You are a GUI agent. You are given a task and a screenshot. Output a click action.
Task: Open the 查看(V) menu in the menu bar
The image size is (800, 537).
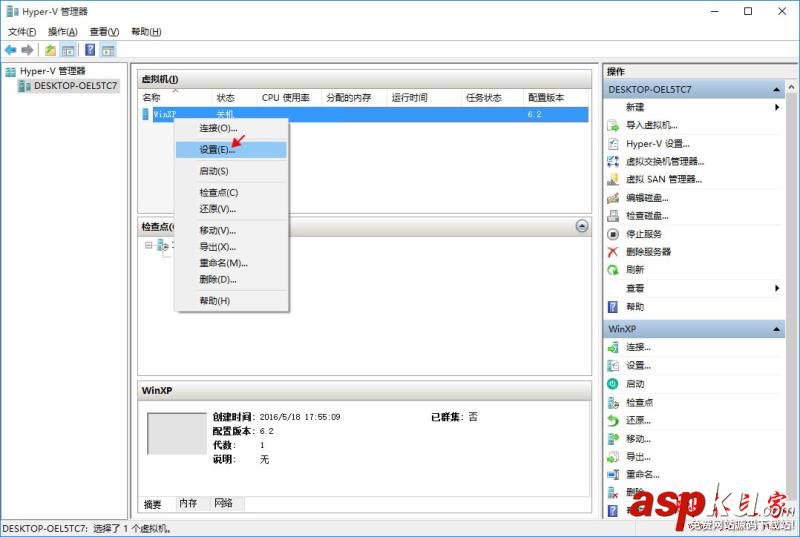pyautogui.click(x=104, y=32)
